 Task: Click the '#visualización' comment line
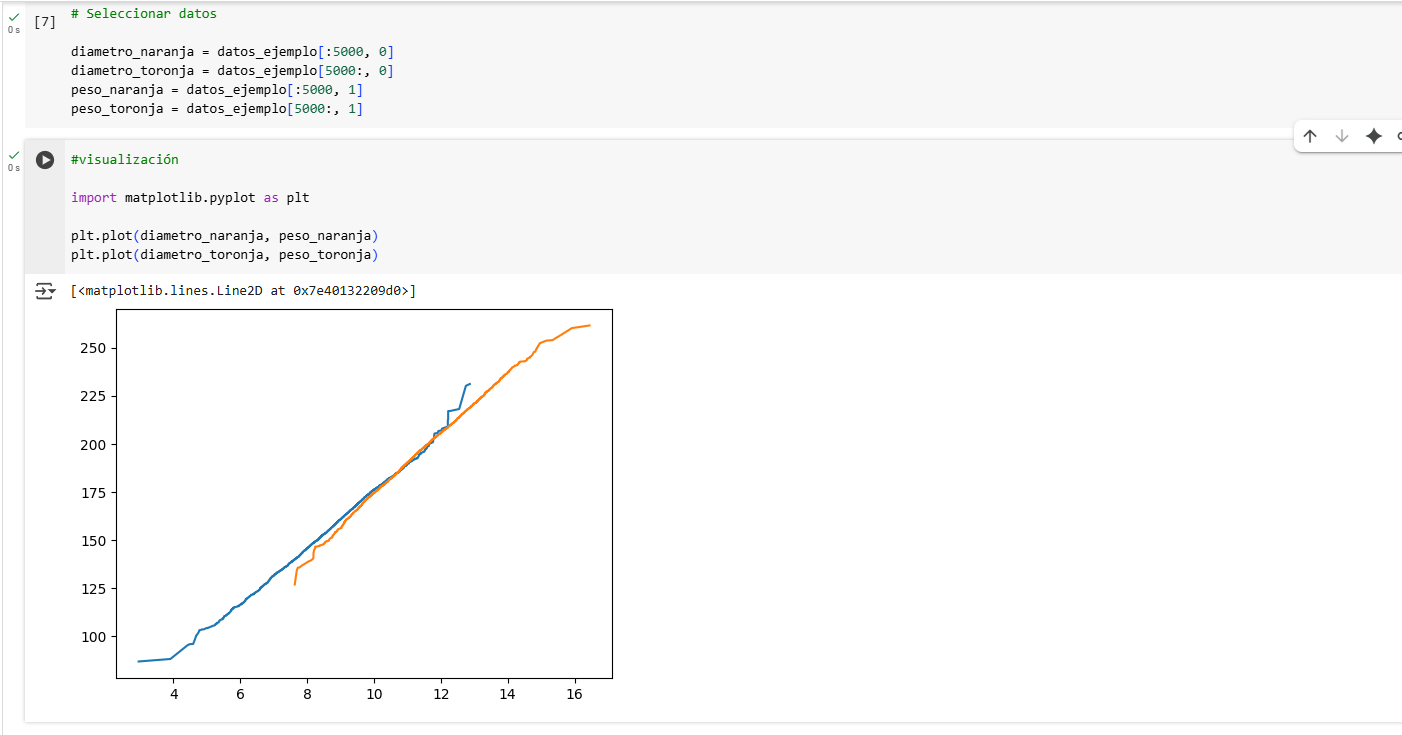click(x=125, y=159)
